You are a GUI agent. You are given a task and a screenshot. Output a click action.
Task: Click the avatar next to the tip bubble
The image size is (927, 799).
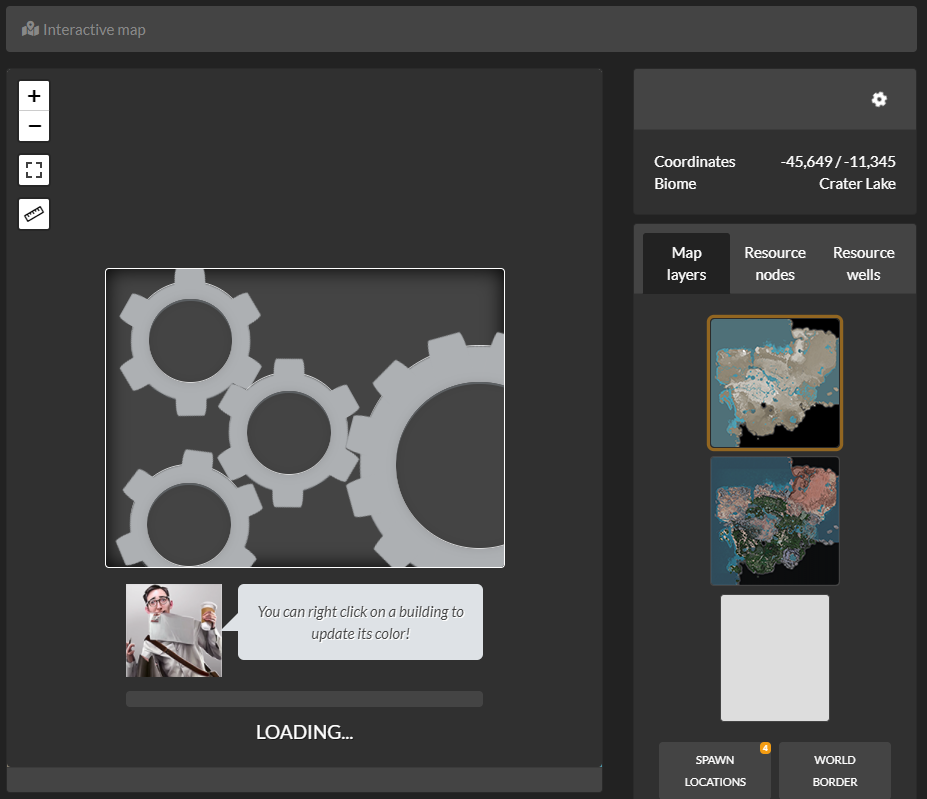[173, 630]
